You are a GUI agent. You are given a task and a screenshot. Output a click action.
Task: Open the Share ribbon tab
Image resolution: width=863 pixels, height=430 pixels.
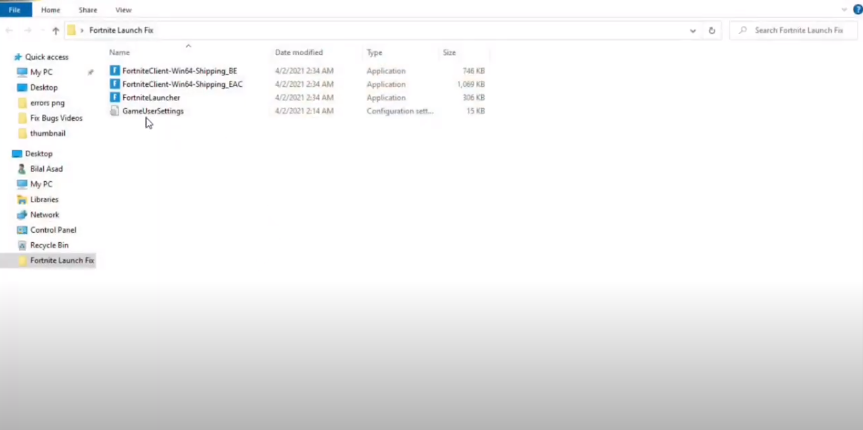tap(88, 10)
